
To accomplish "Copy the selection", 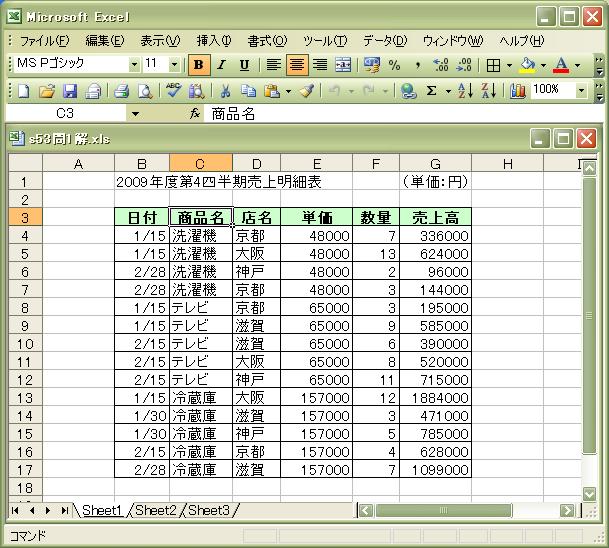I will coord(249,91).
